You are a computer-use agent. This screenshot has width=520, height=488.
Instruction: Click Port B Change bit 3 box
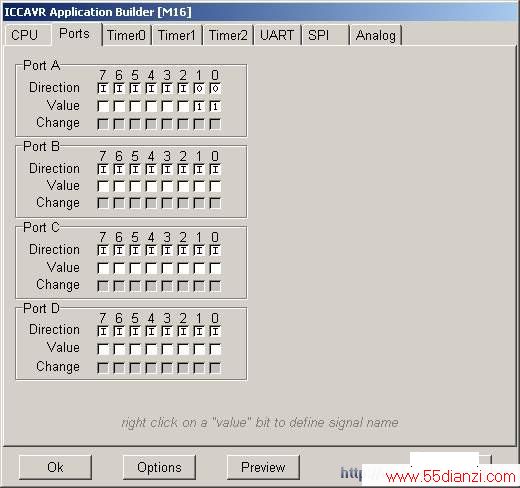click(x=167, y=203)
